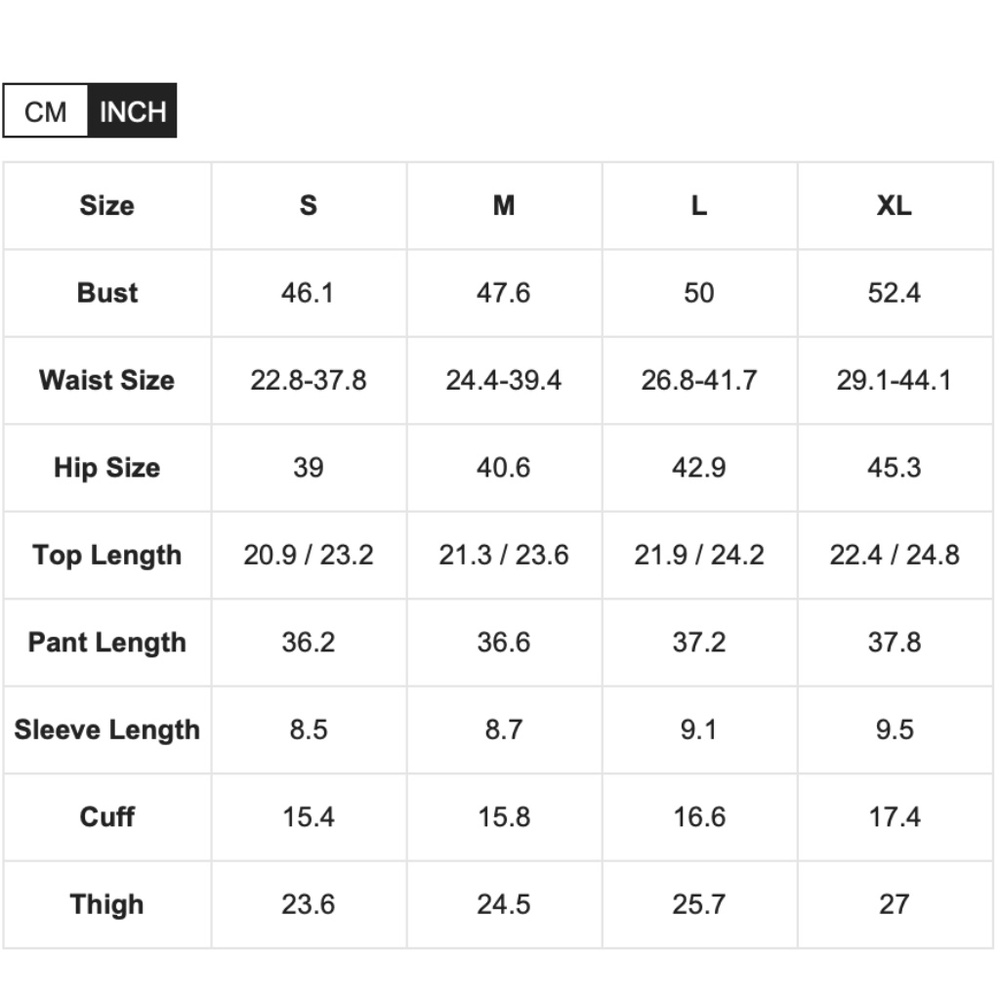Click thigh value 27 cell

point(894,905)
